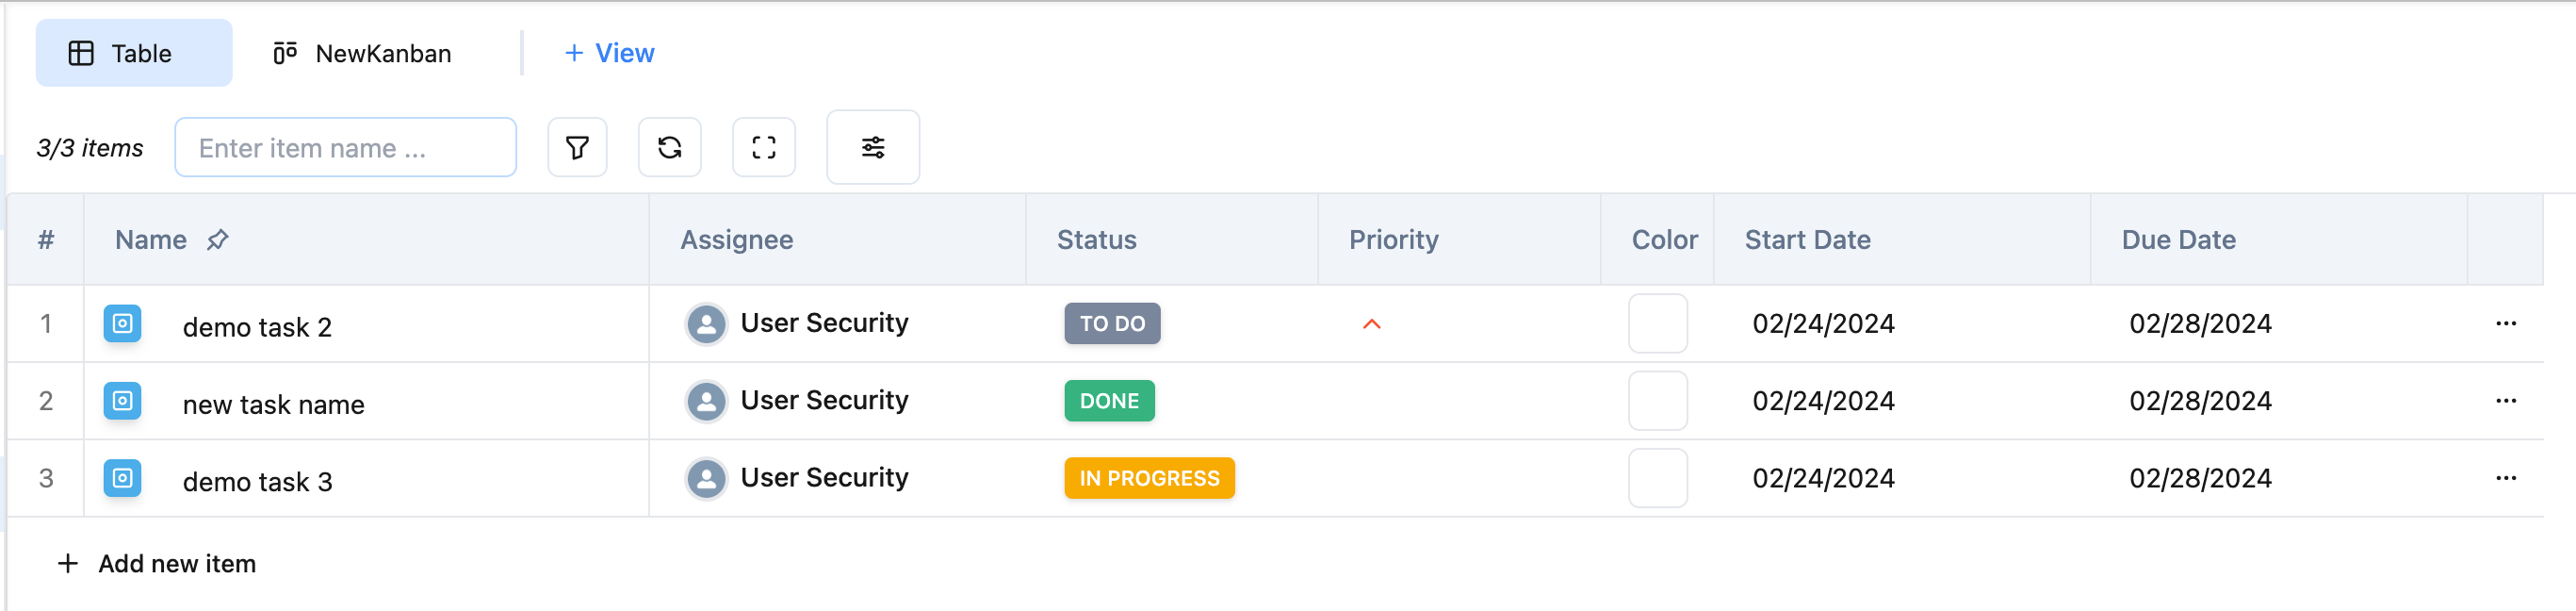Click the Enter item name search field

pyautogui.click(x=345, y=148)
